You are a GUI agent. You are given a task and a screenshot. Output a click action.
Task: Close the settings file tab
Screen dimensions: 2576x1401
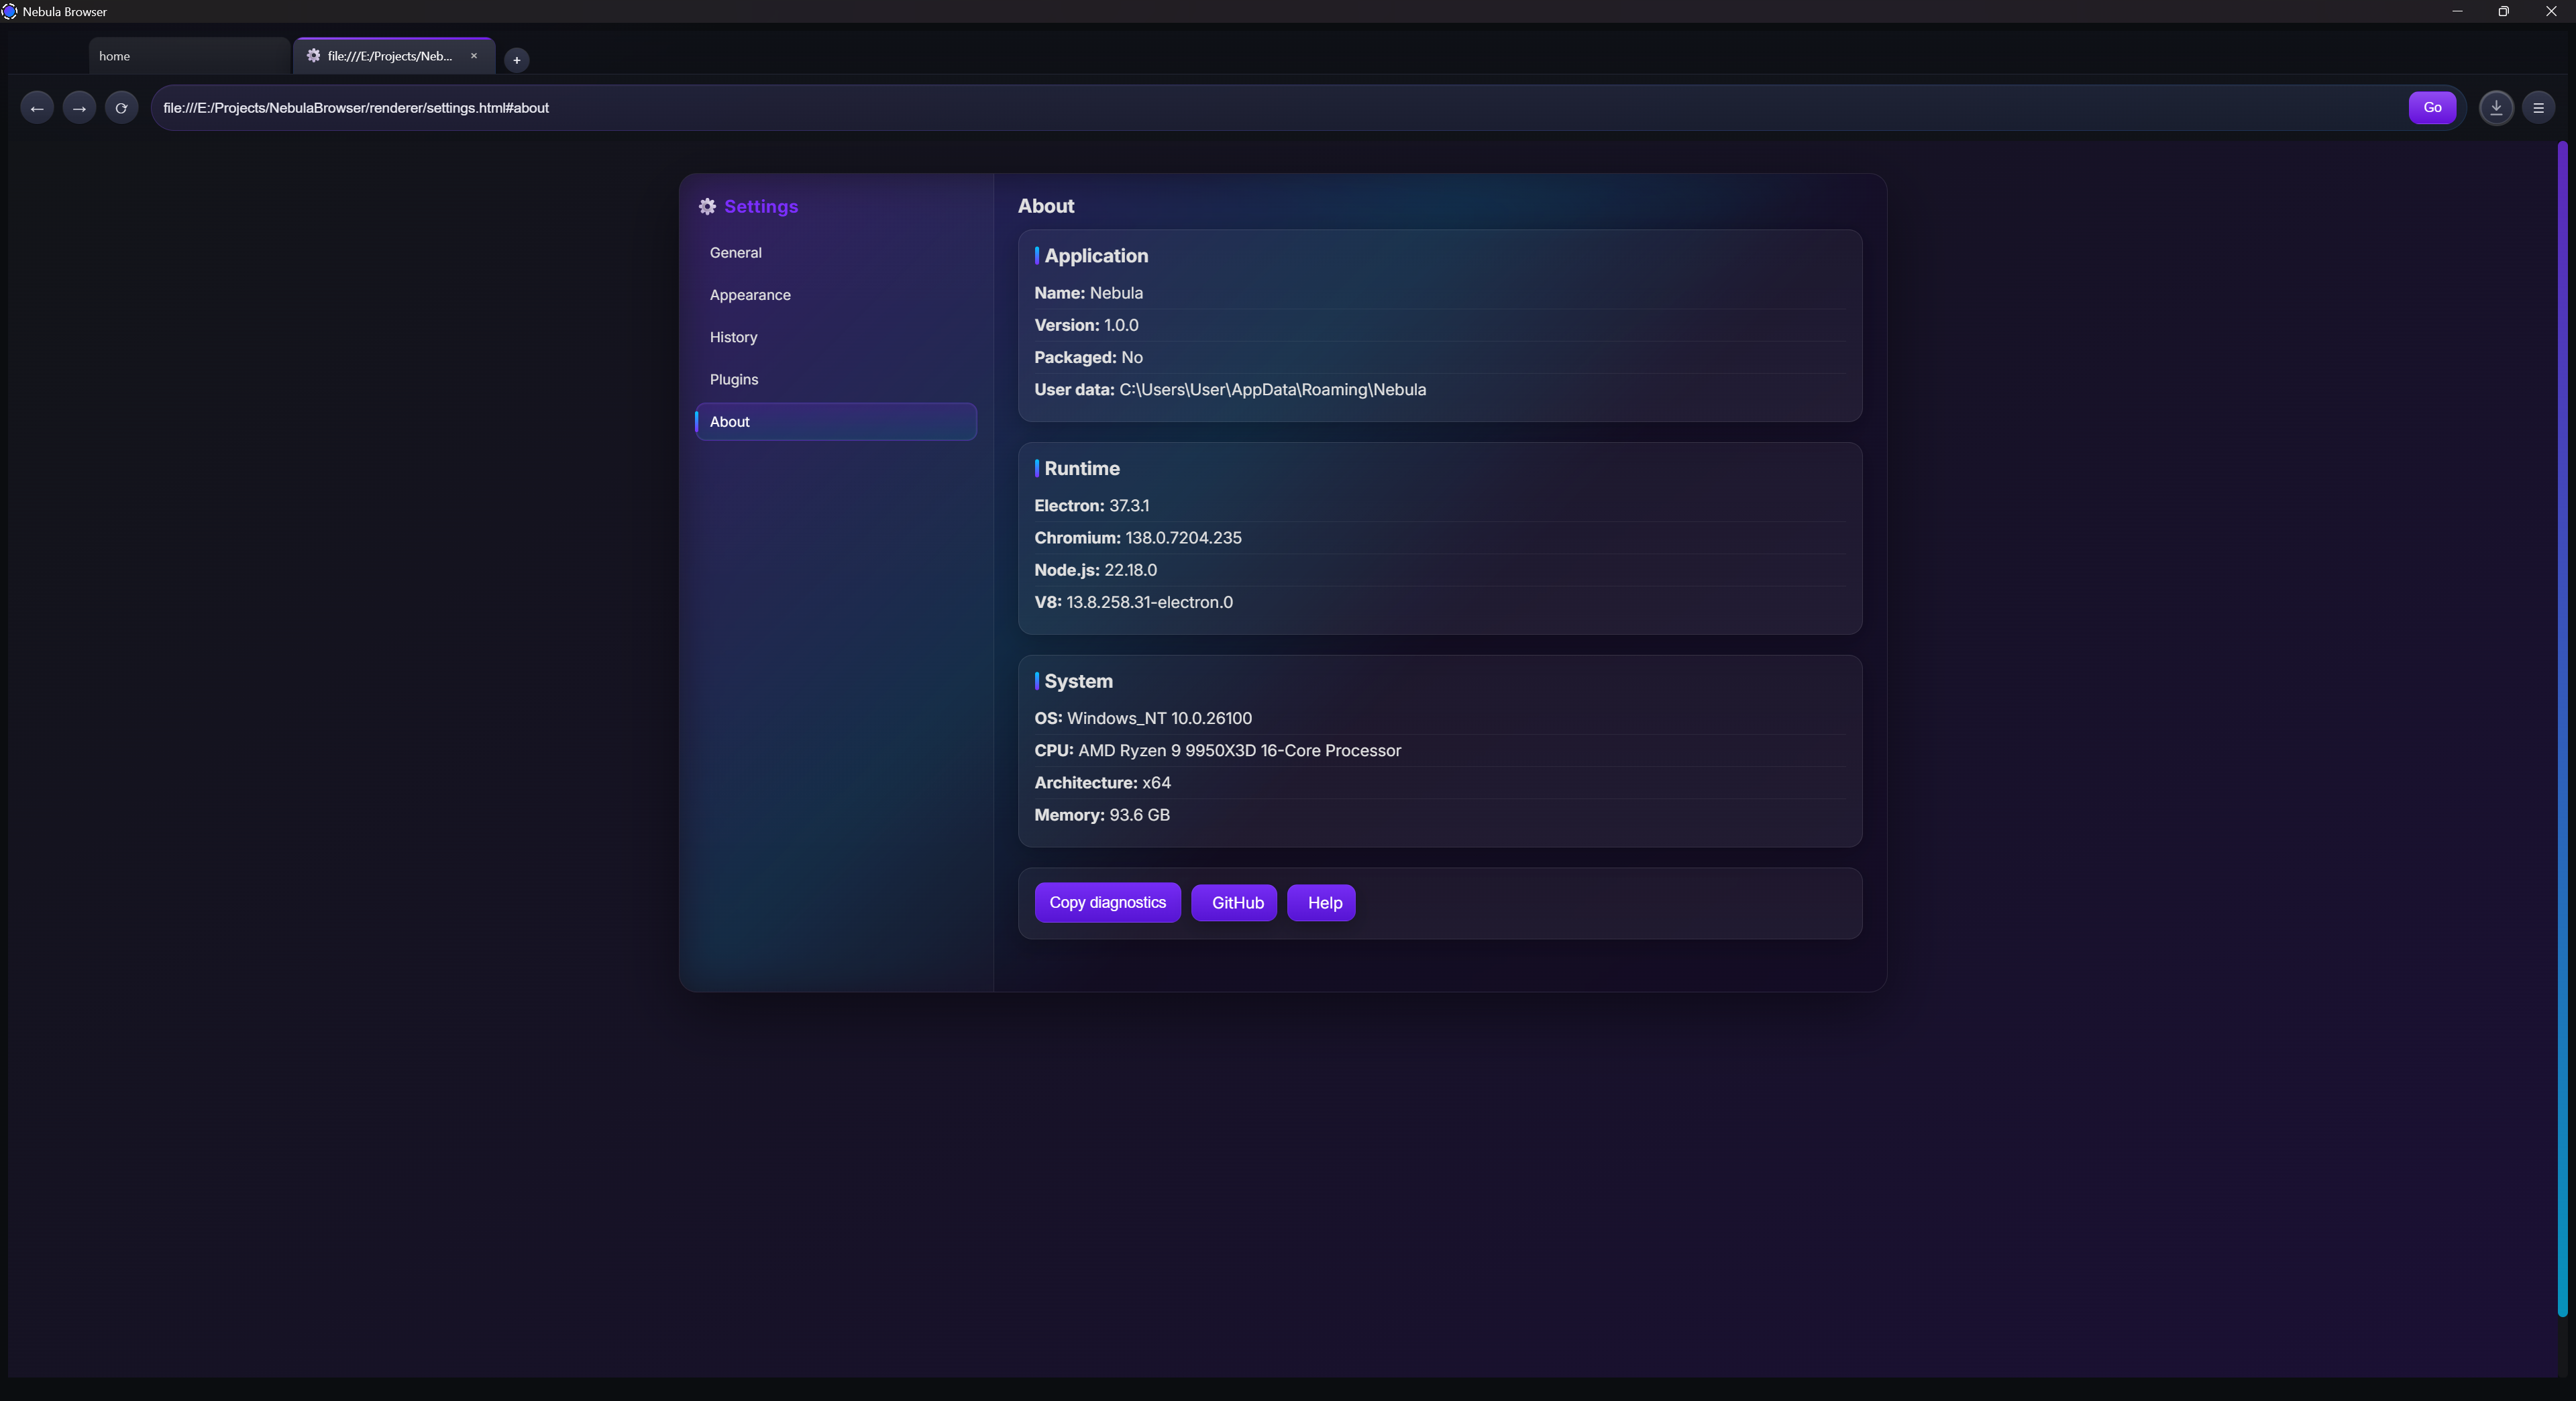(474, 56)
